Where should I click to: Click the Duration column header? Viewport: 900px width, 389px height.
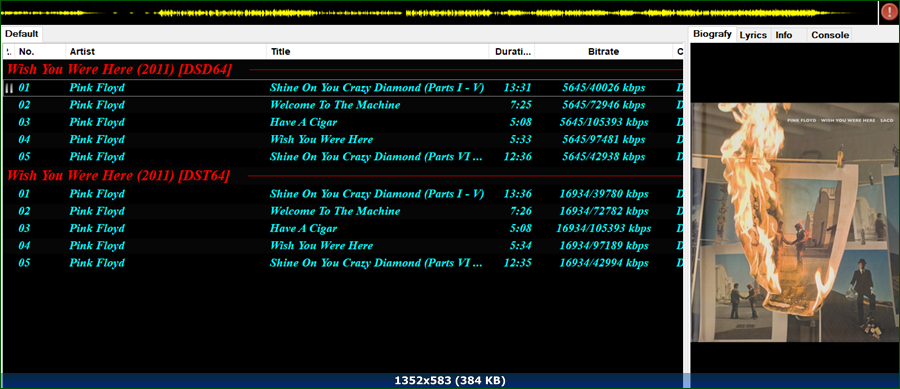click(512, 52)
